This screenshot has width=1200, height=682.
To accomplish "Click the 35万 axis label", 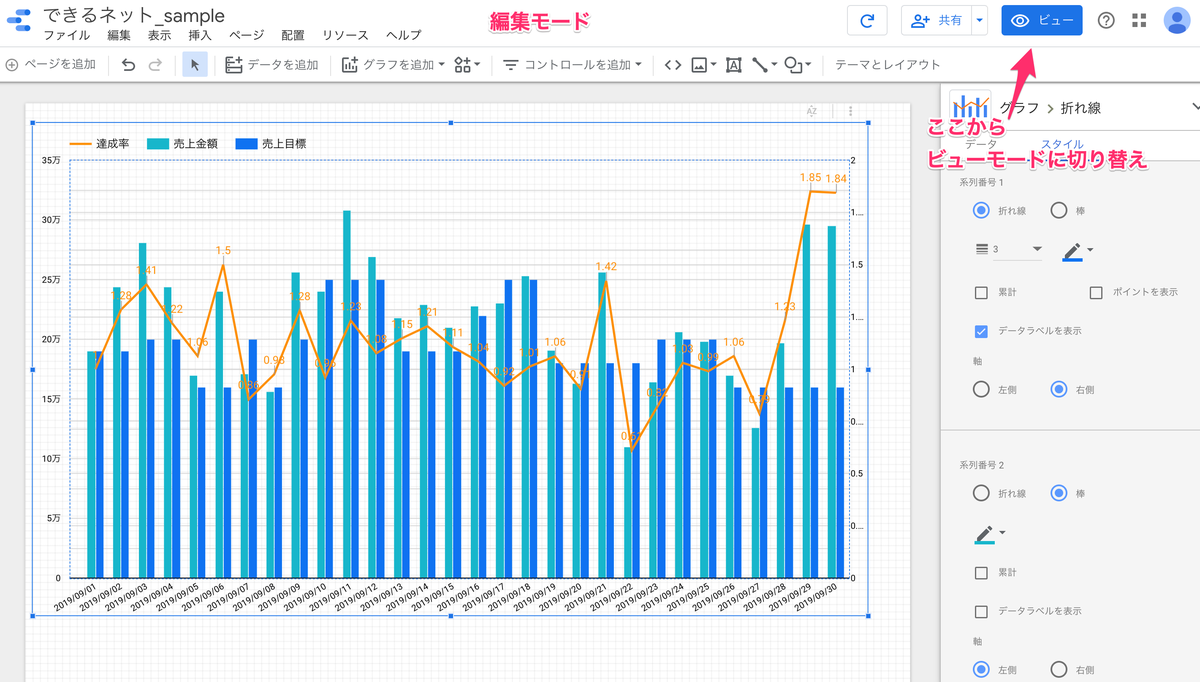I will (51, 161).
